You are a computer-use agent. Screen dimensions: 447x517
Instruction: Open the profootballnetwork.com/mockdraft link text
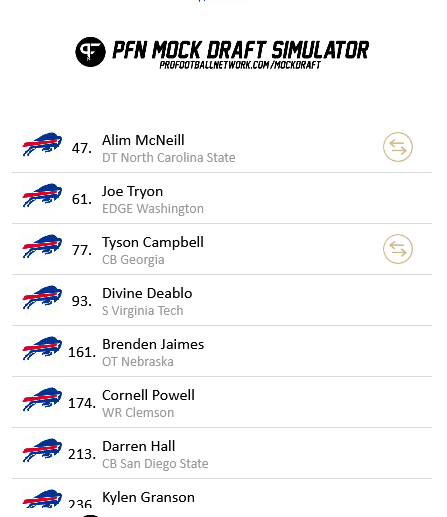240,65
